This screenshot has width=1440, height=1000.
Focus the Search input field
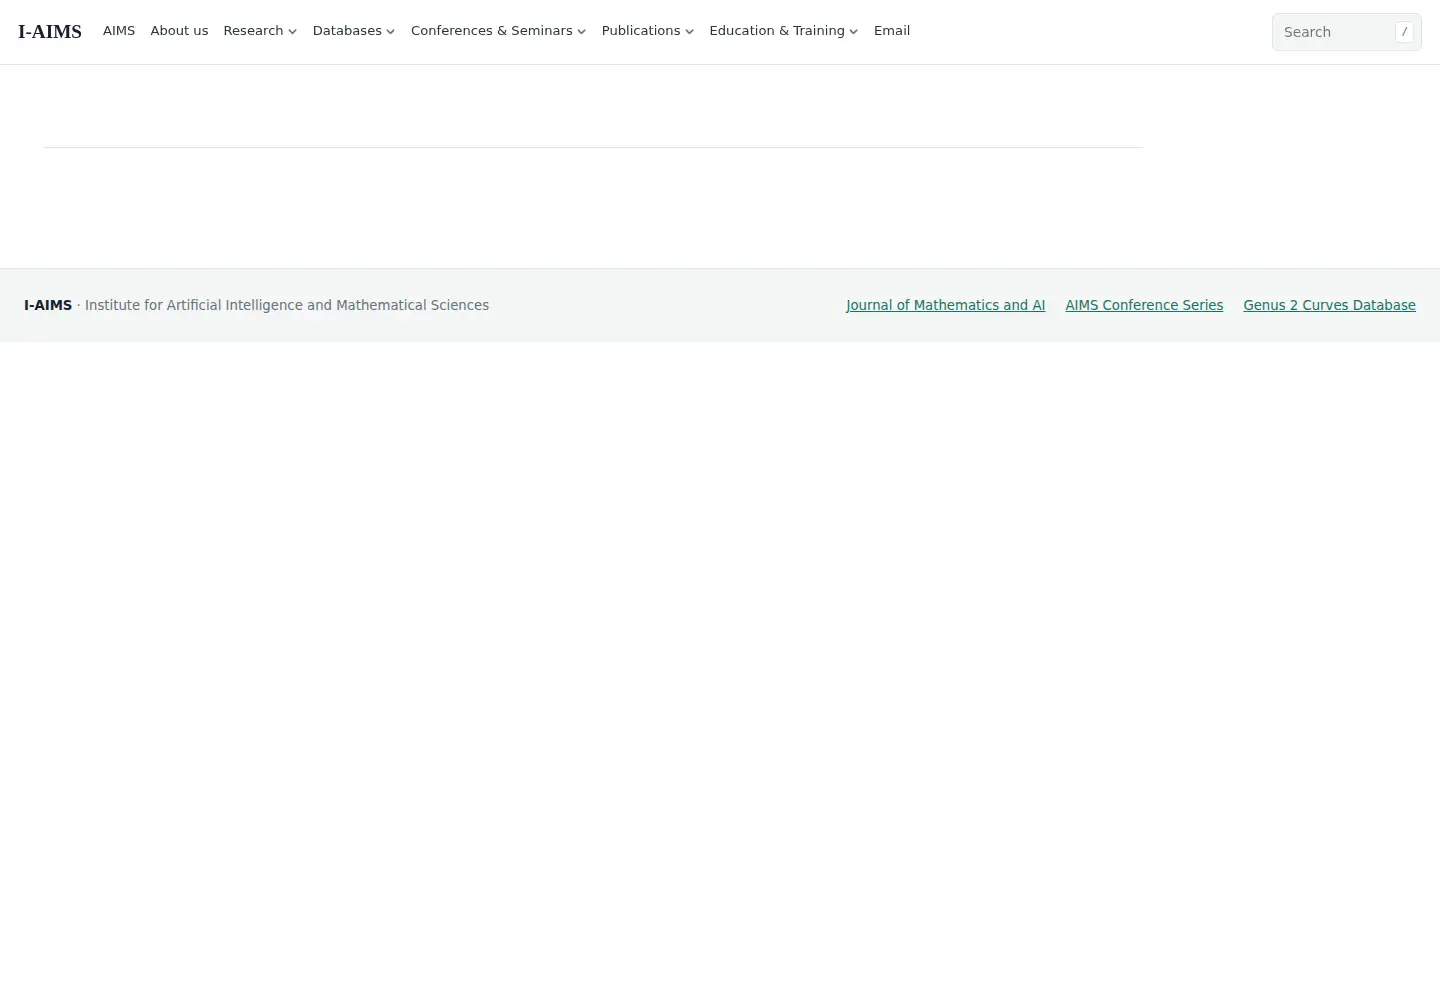(x=1346, y=32)
